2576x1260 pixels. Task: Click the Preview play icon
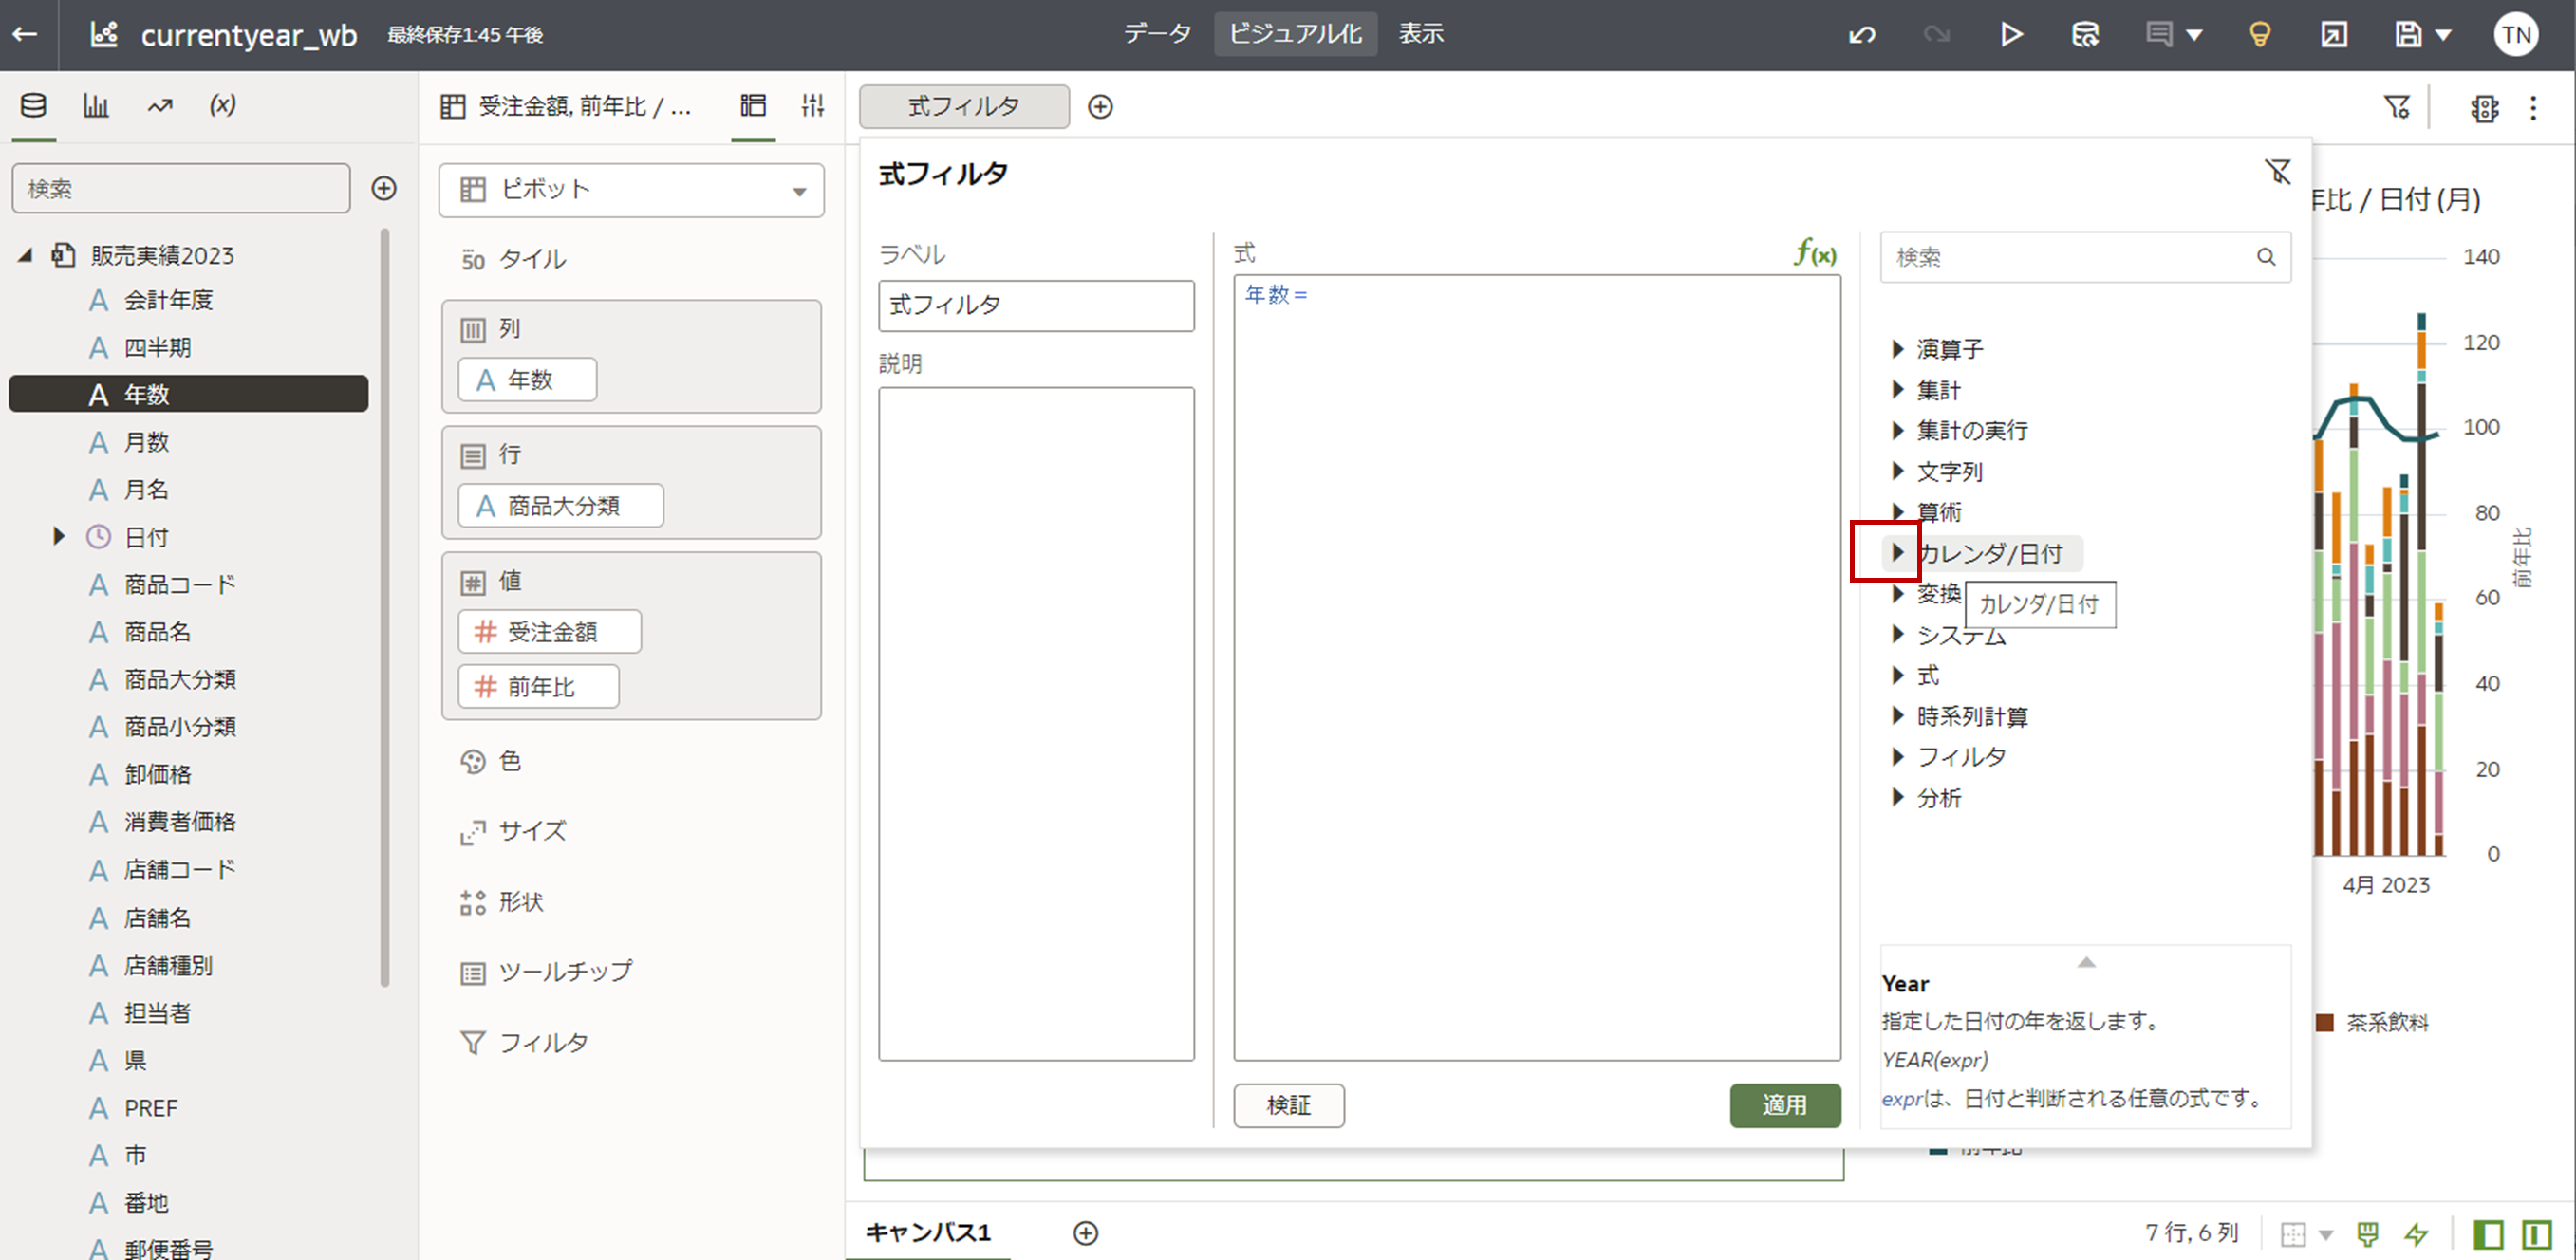(x=2011, y=35)
